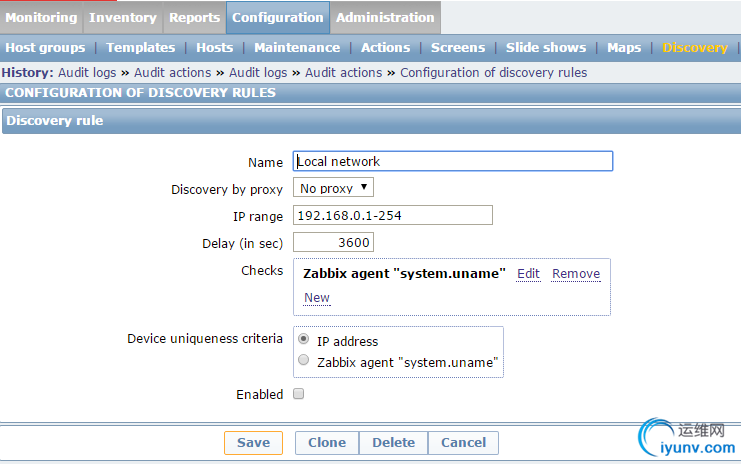Remove the Zabbix agent check

576,274
